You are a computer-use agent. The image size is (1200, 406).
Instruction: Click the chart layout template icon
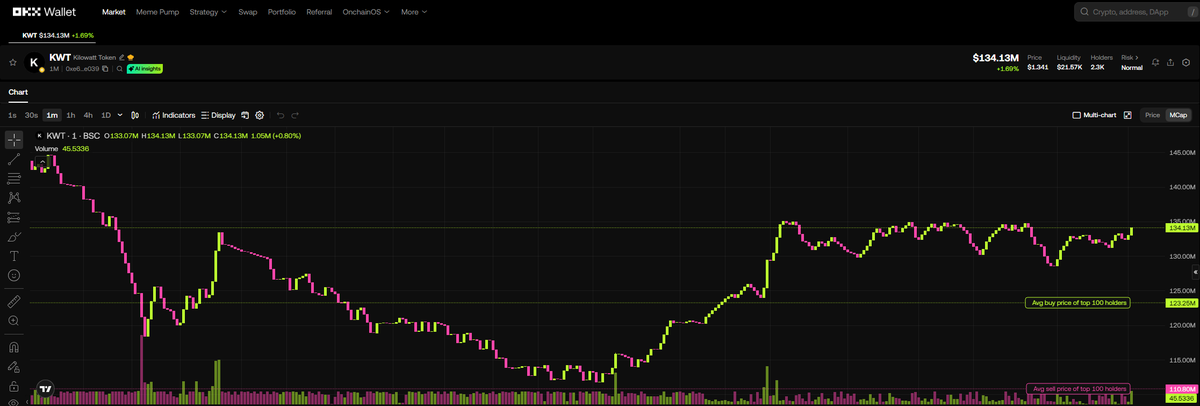(x=245, y=115)
